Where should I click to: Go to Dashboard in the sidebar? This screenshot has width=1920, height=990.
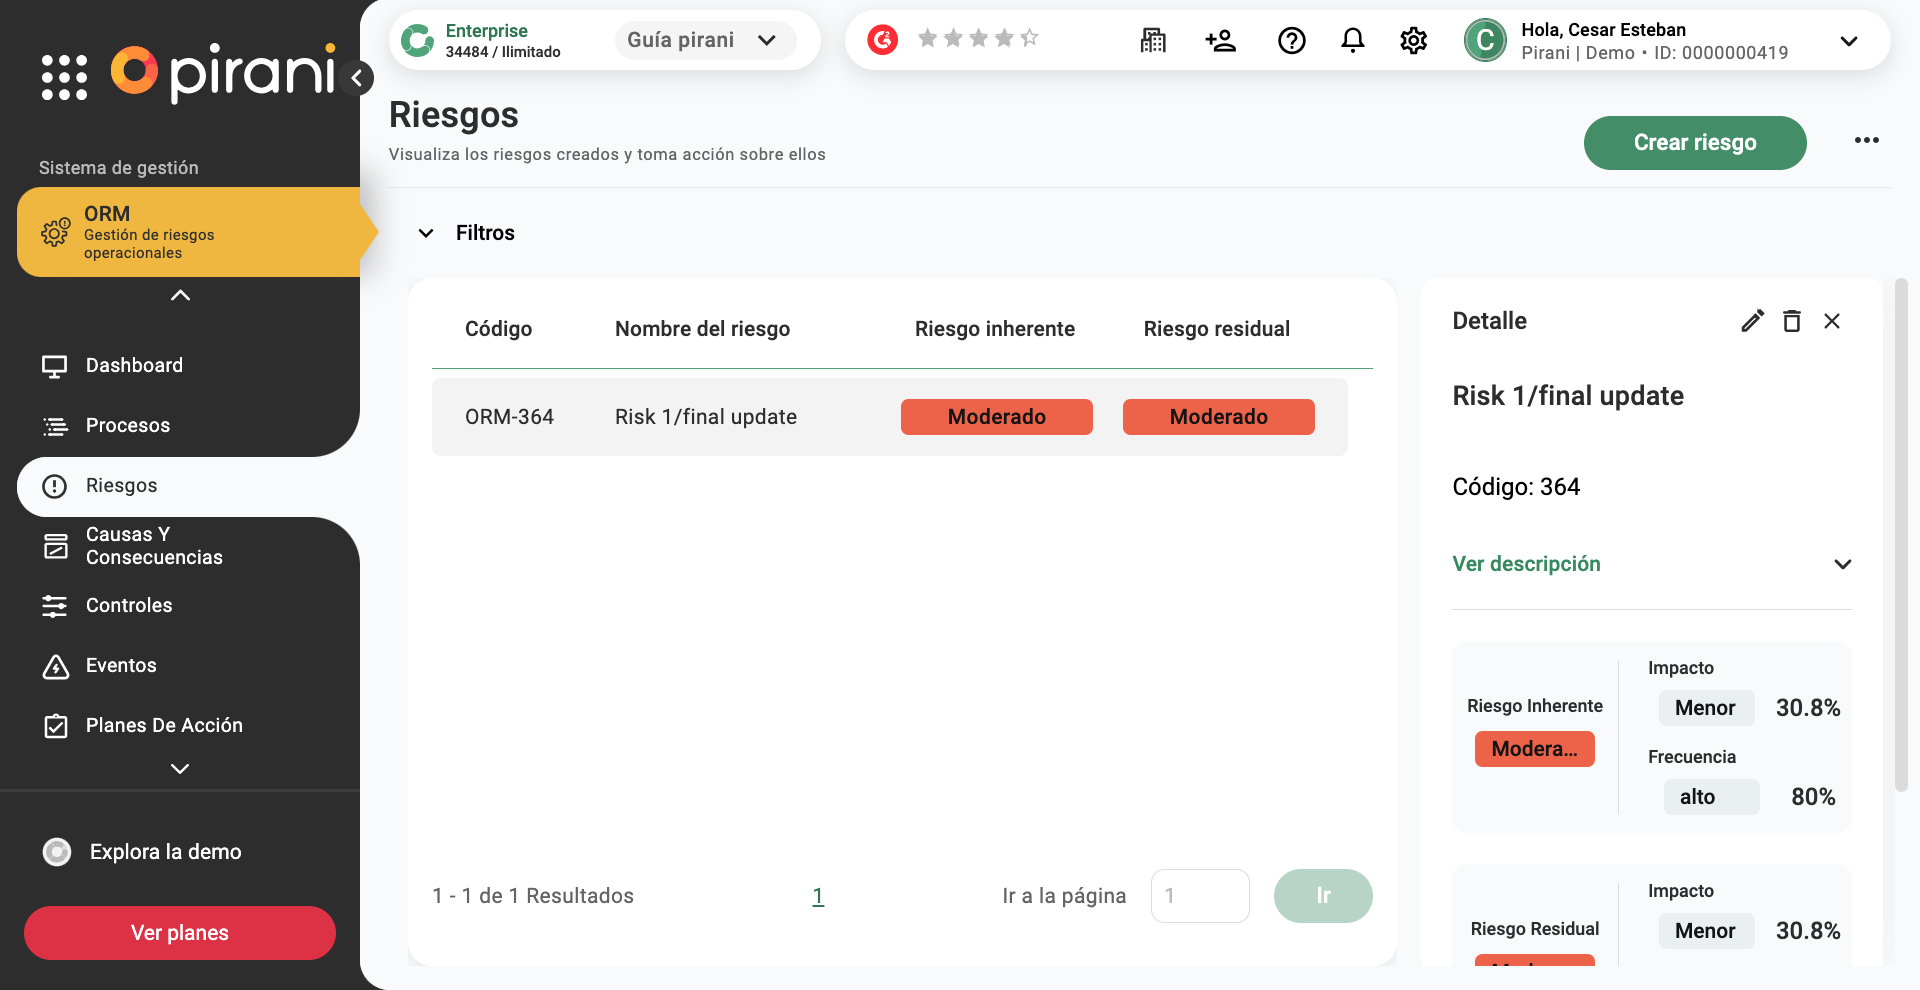click(134, 365)
